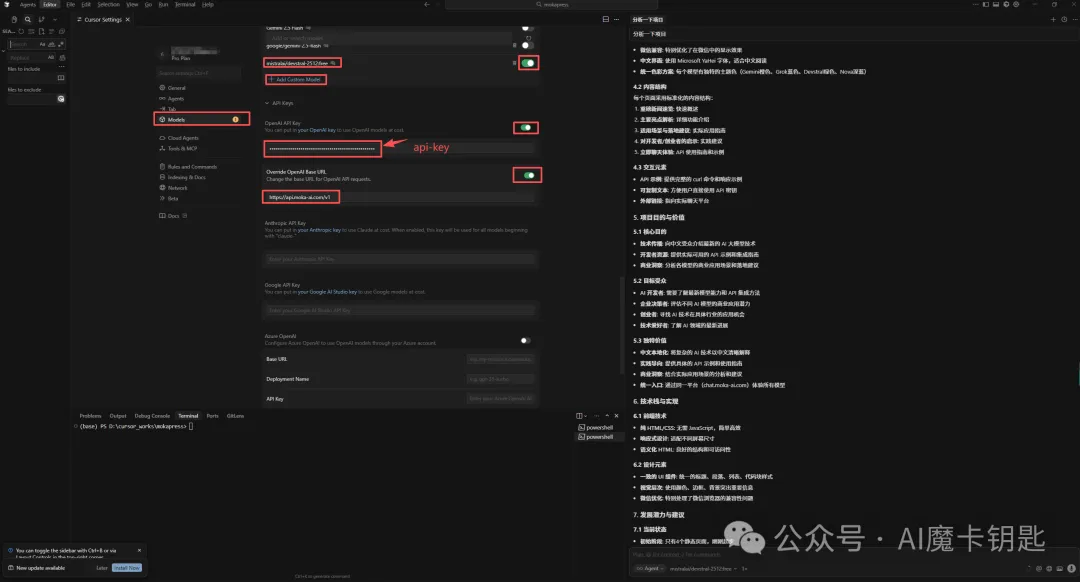This screenshot has height=582, width=1080.
Task: Collapse the API Keys section
Action: pos(268,102)
